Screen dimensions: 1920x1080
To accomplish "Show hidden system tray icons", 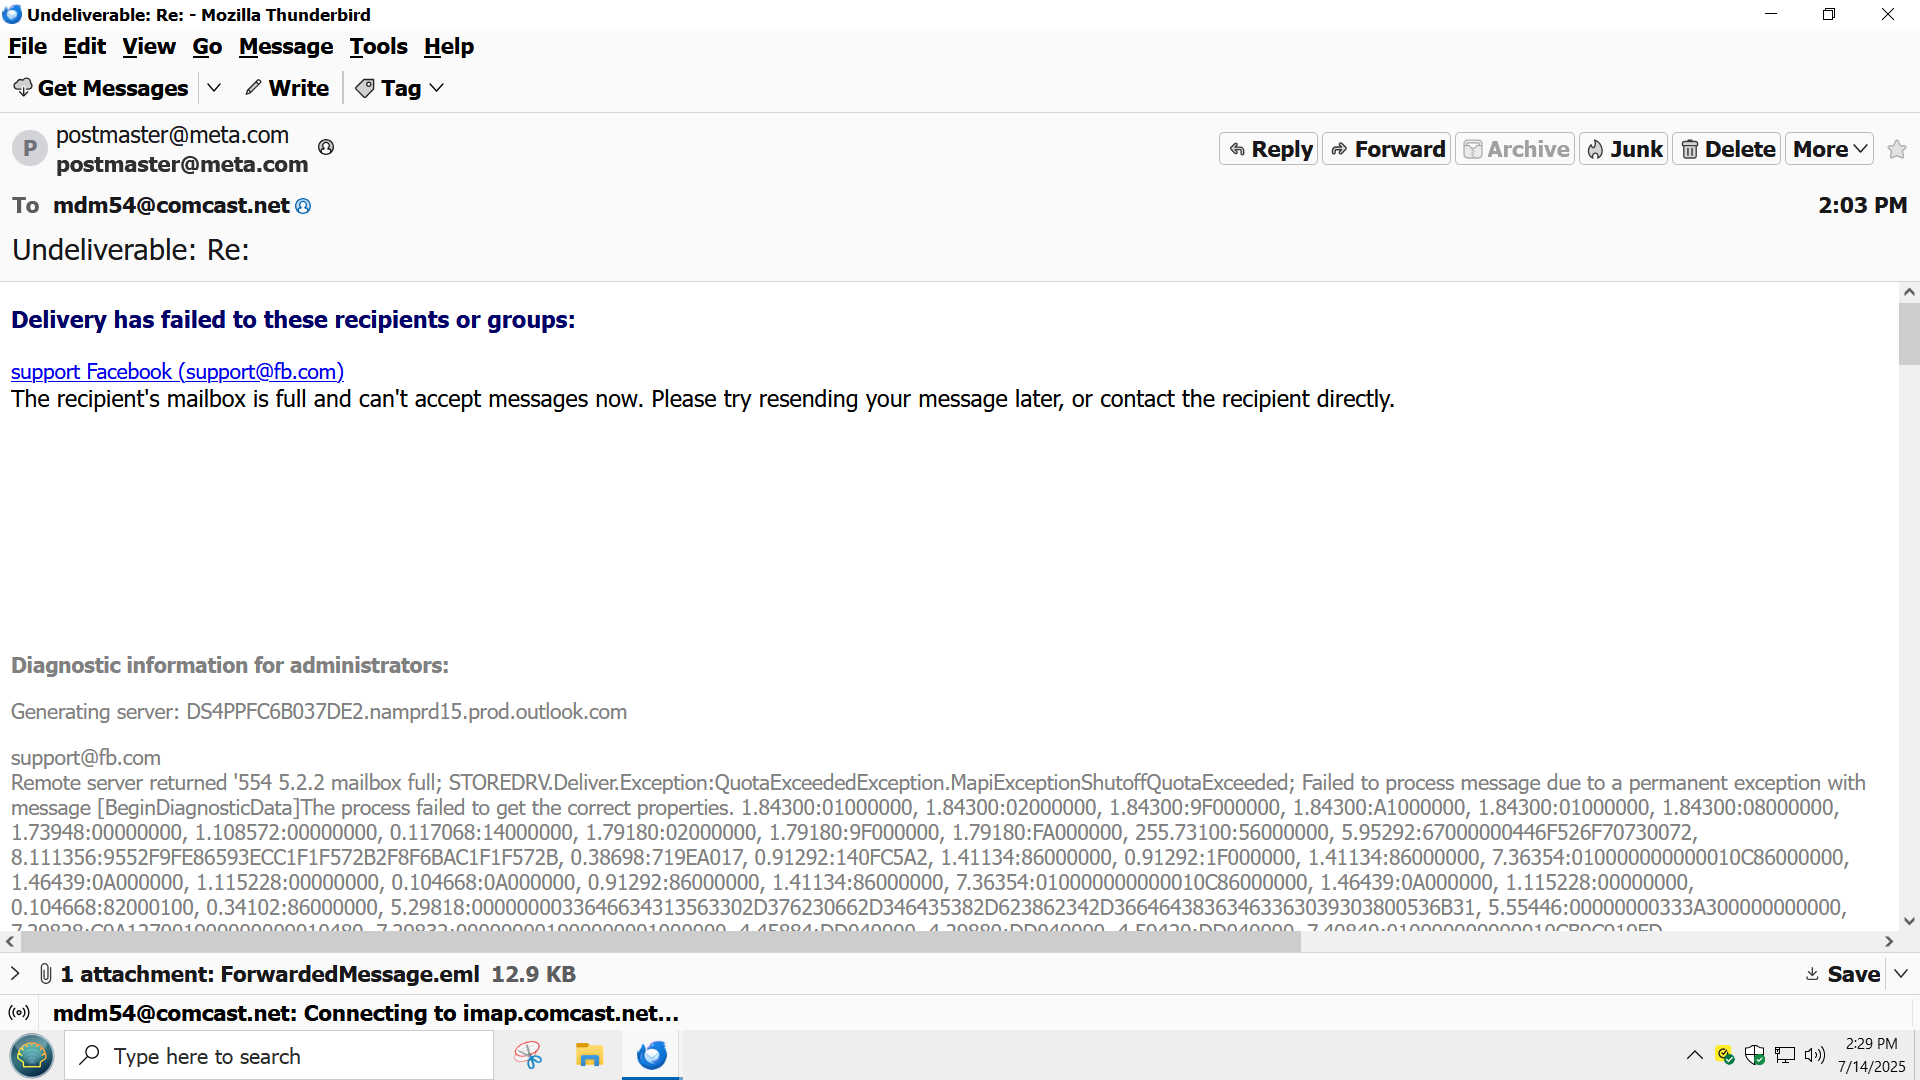I will [1694, 1055].
